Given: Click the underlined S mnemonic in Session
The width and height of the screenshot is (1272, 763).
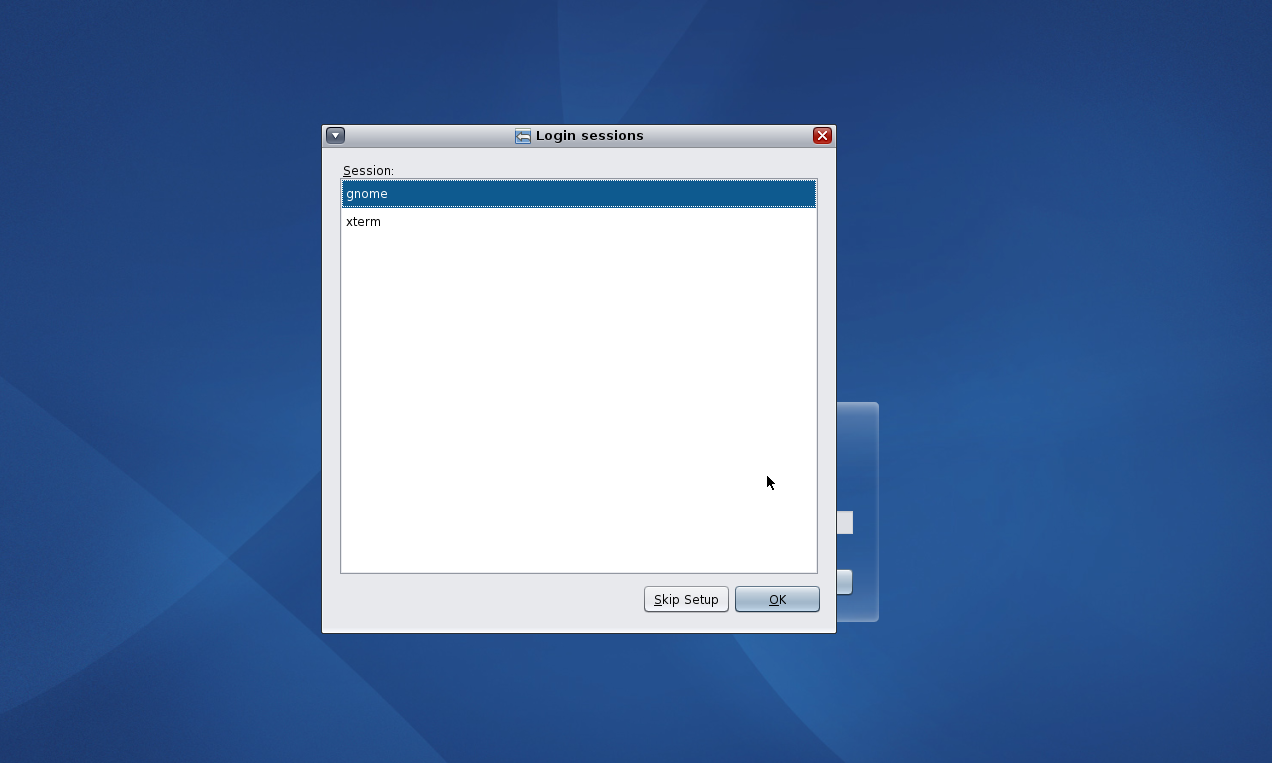Looking at the screenshot, I should [x=349, y=170].
